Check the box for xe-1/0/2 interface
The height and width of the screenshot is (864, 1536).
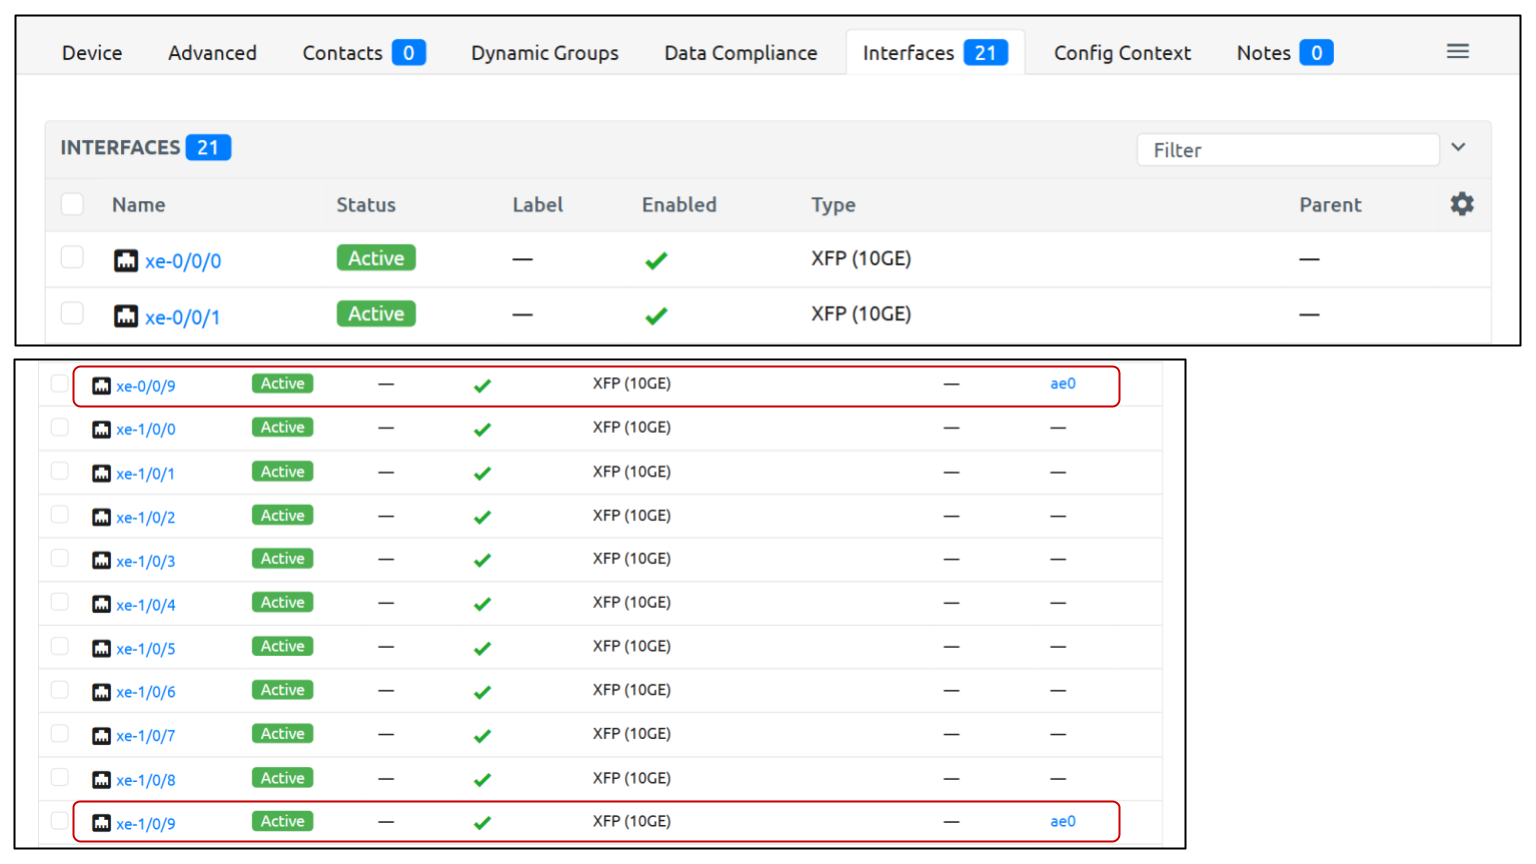point(60,515)
